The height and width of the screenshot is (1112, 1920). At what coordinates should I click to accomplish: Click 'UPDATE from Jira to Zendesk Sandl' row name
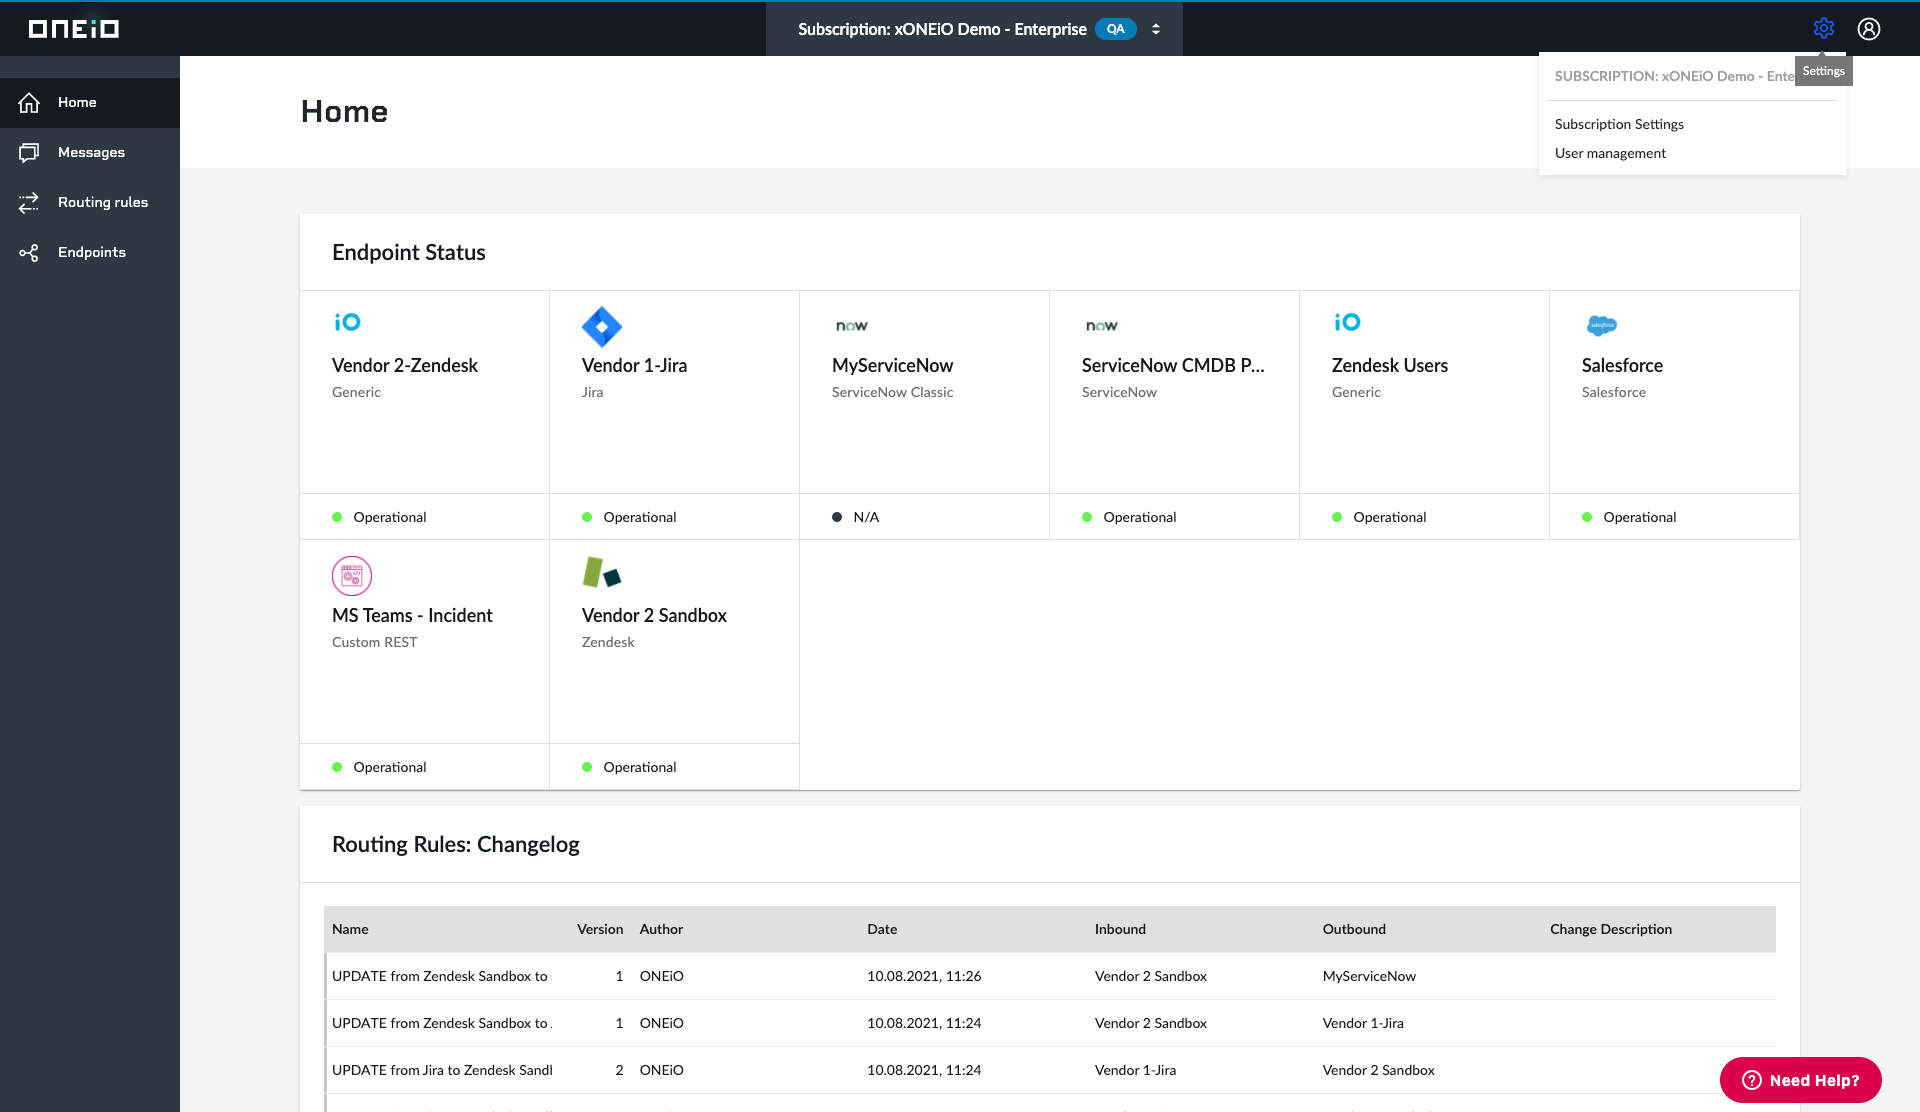pyautogui.click(x=442, y=1070)
